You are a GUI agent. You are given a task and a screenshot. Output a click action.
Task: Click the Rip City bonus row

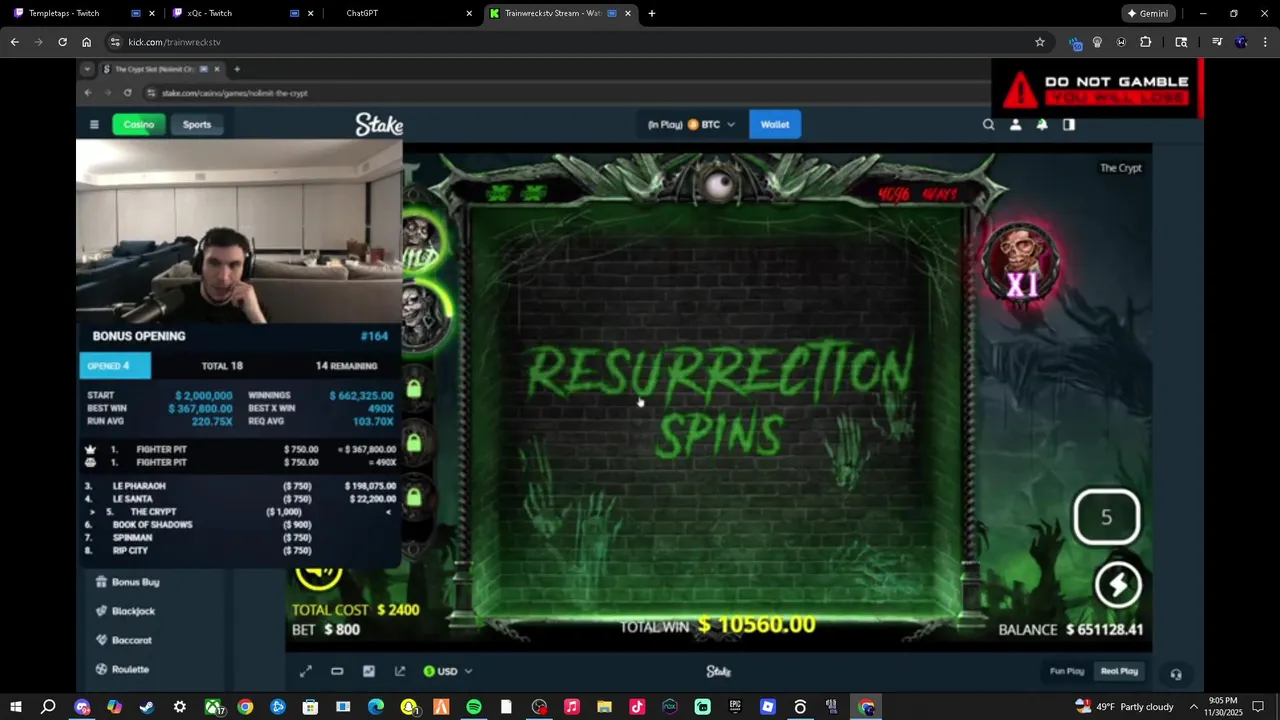point(240,551)
